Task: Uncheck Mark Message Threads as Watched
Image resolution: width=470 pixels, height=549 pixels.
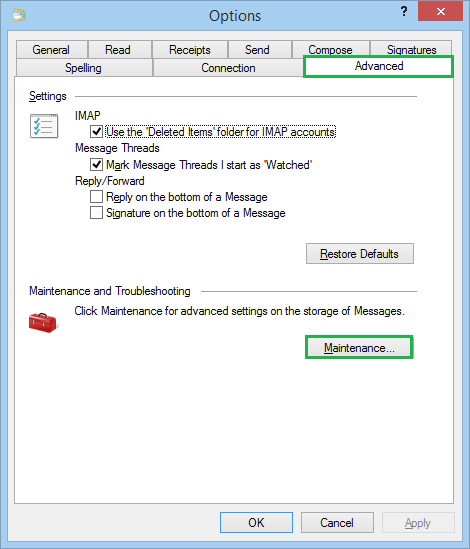Action: (x=96, y=165)
